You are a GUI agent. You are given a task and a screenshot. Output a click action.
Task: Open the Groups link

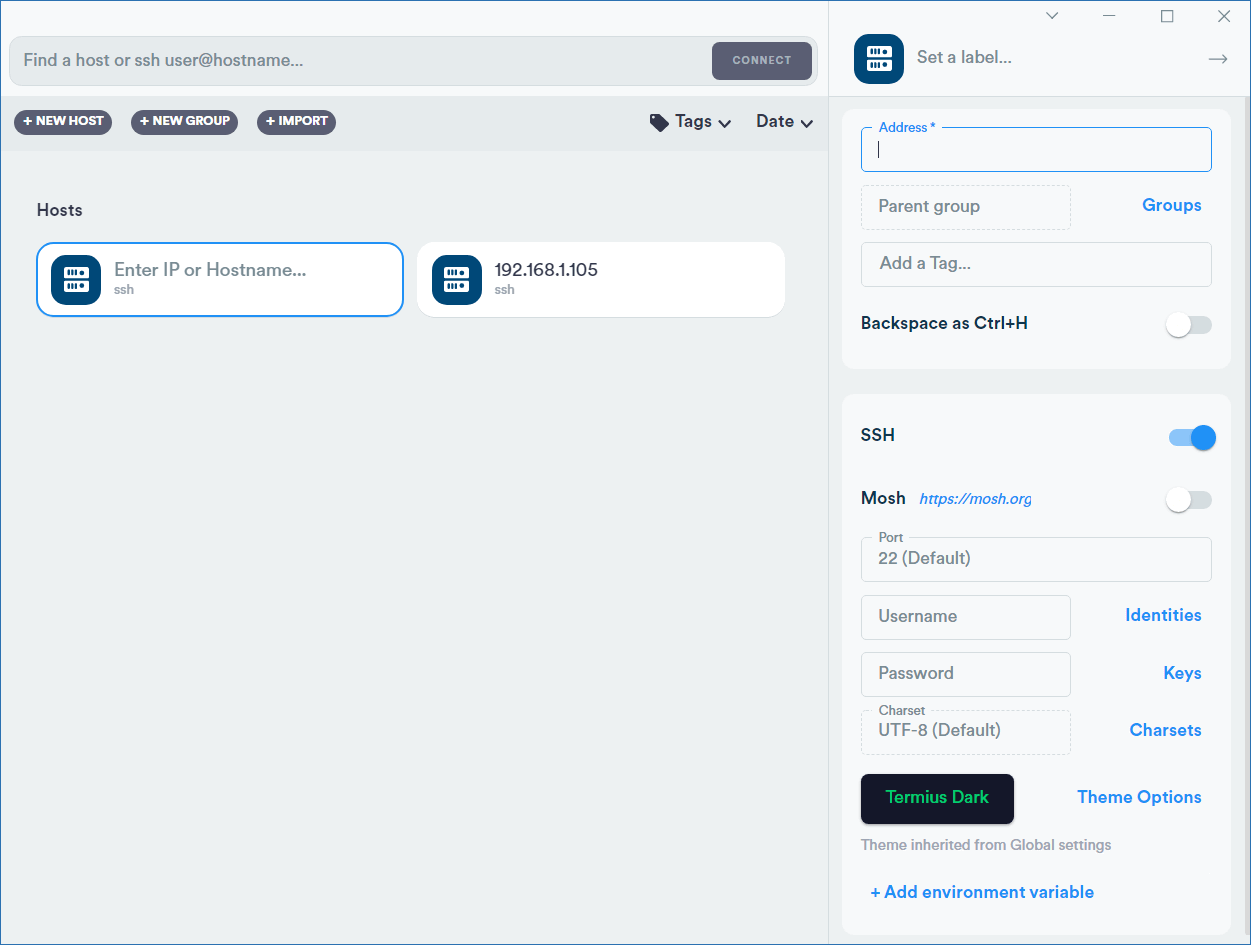point(1172,205)
